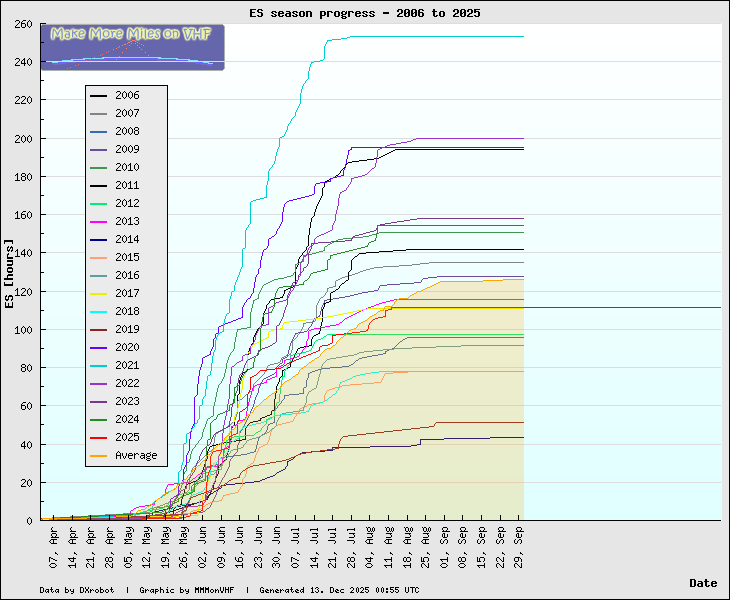Click the Date x-axis label
730x600 pixels.
click(702, 583)
